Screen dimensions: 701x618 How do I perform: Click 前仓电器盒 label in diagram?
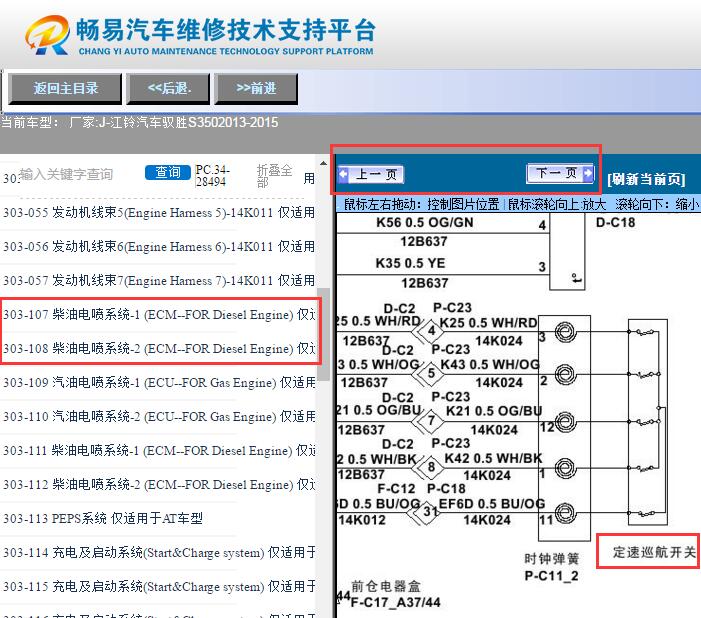(386, 586)
